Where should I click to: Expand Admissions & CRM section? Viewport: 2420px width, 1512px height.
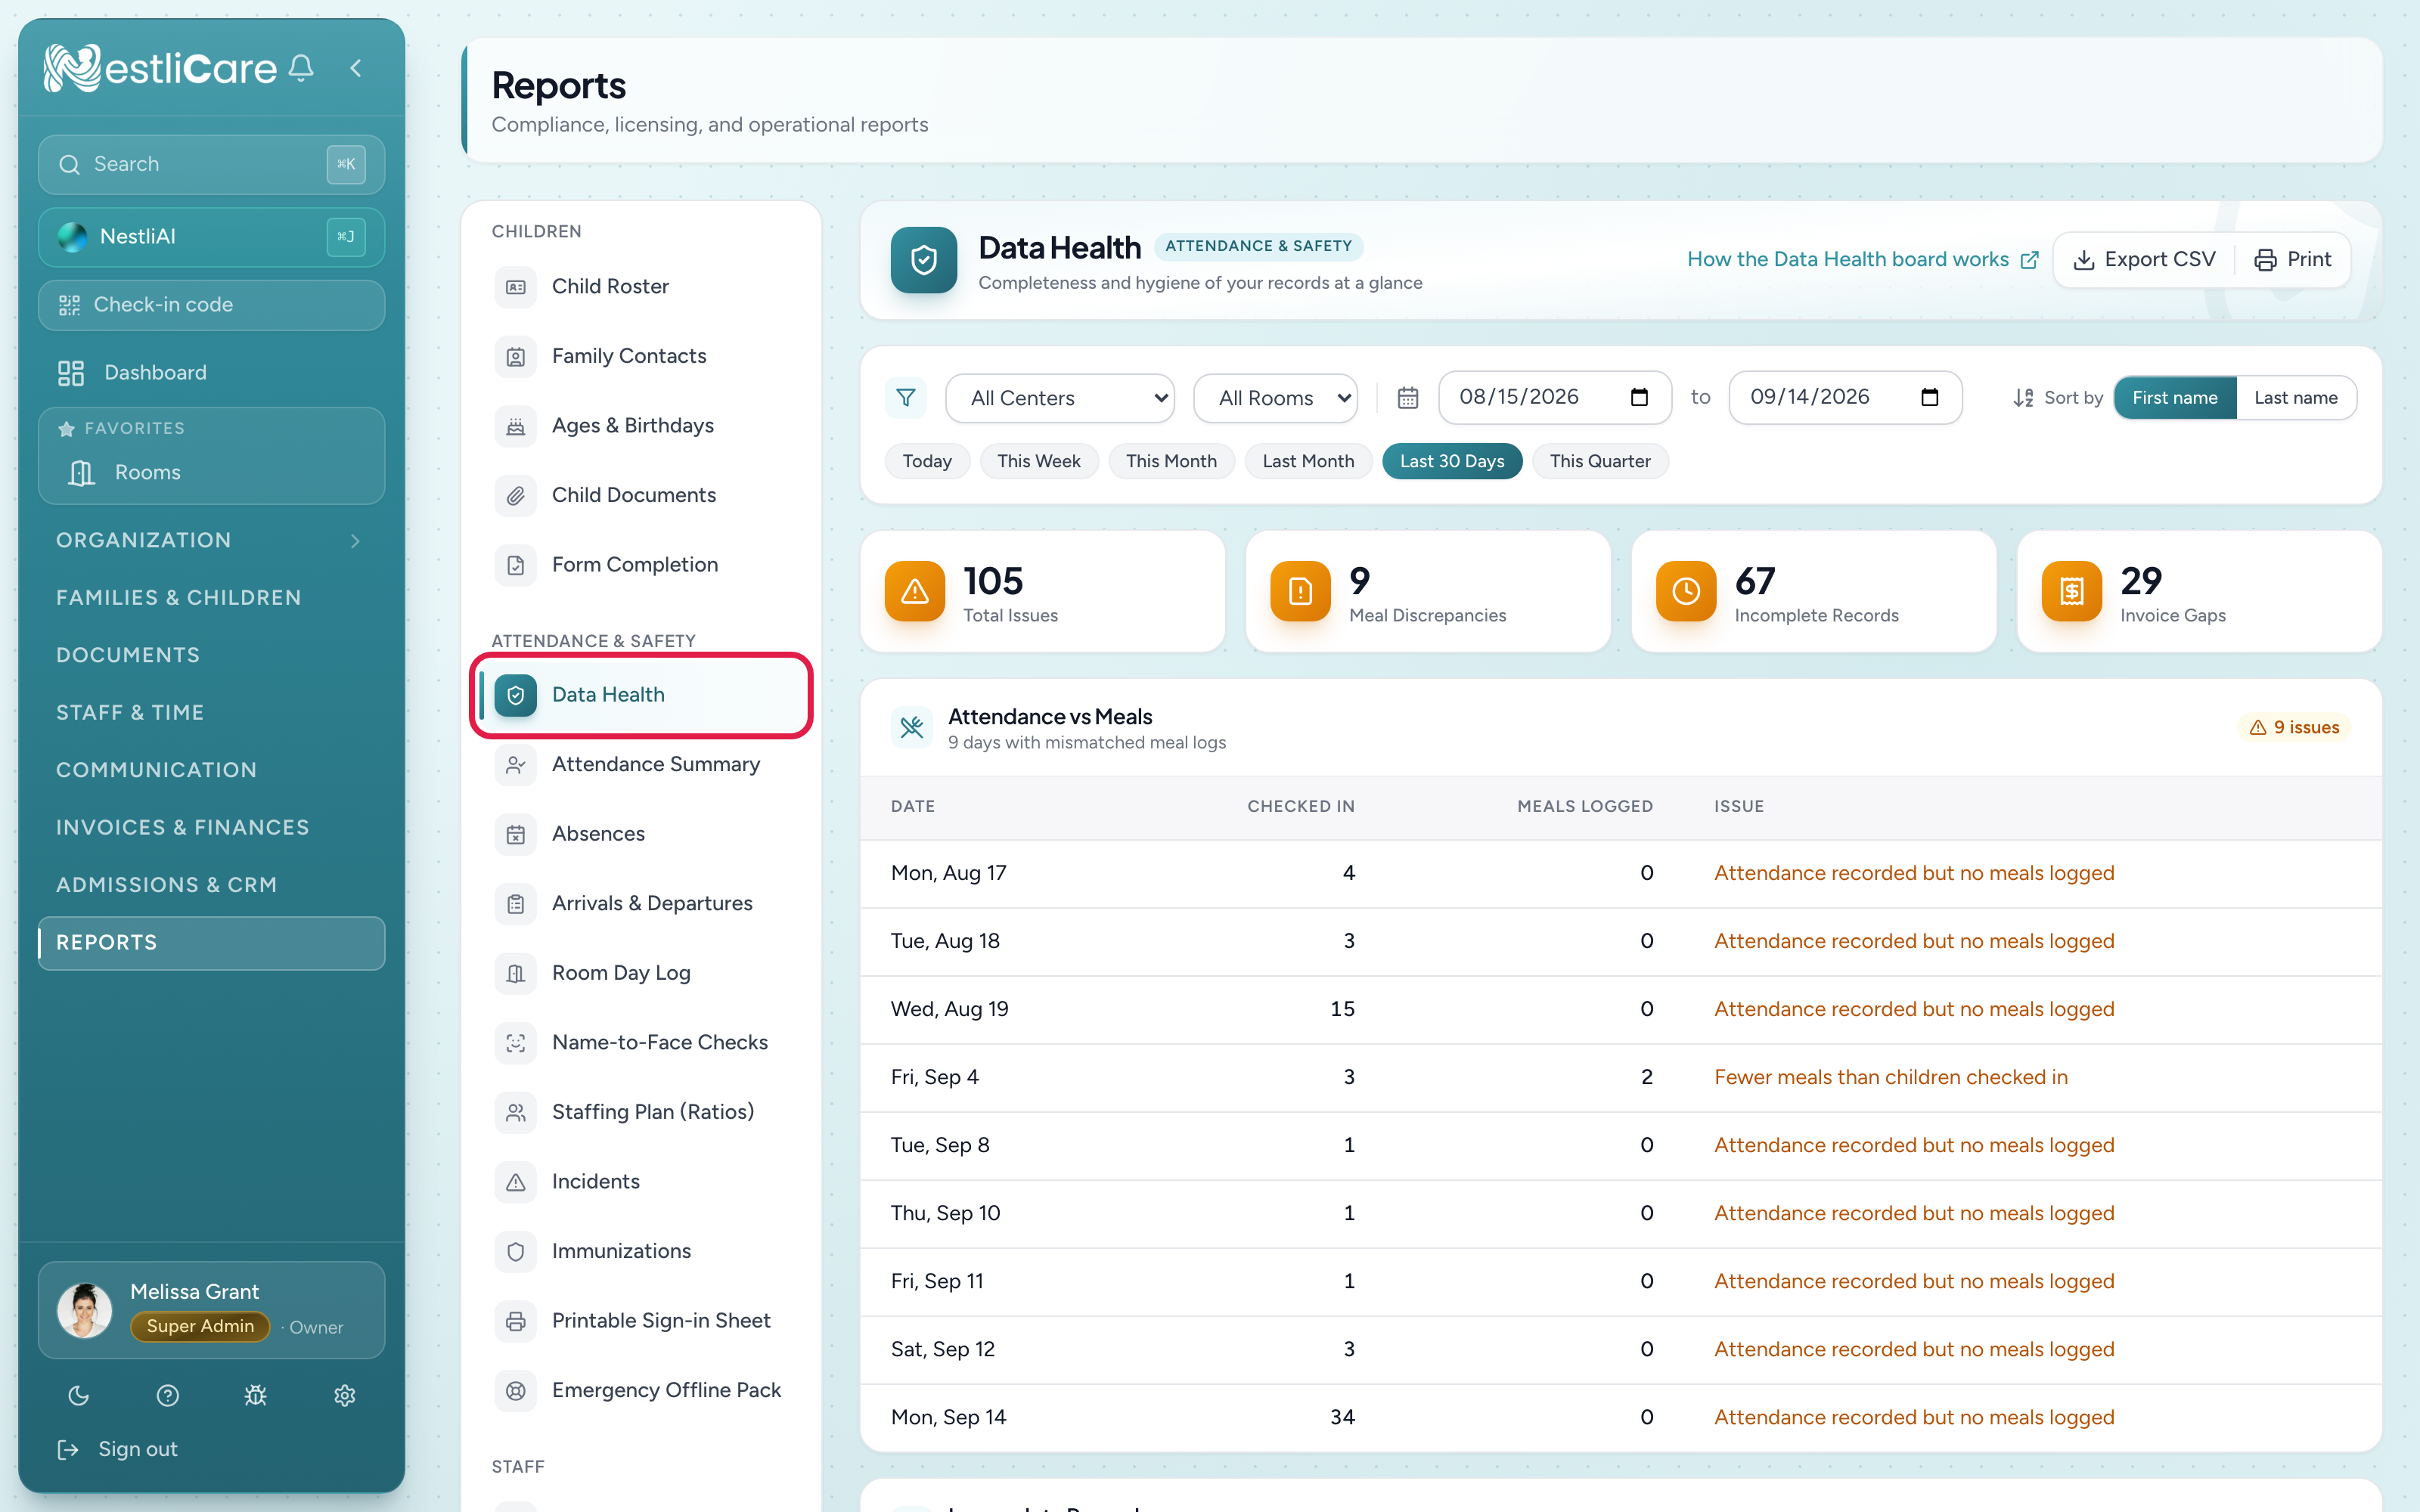click(211, 885)
